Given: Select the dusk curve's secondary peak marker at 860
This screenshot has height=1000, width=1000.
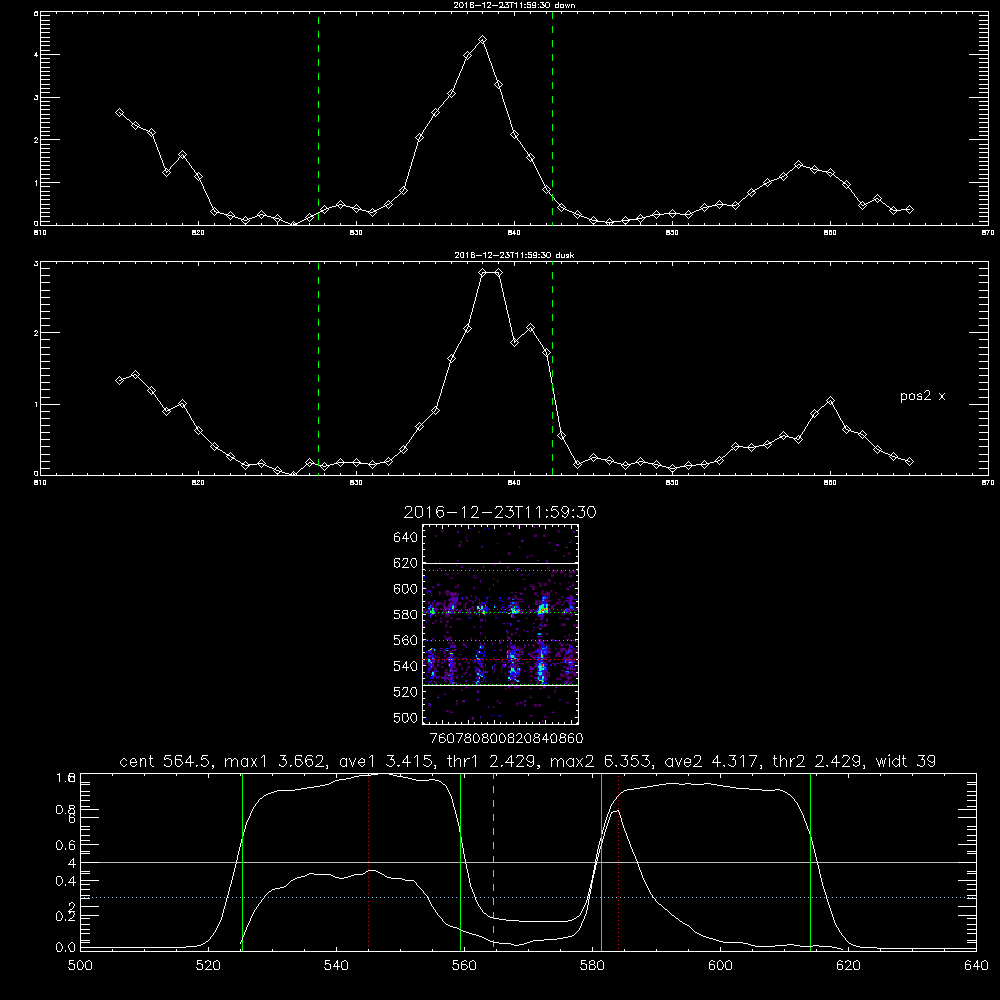Looking at the screenshot, I should click(830, 401).
